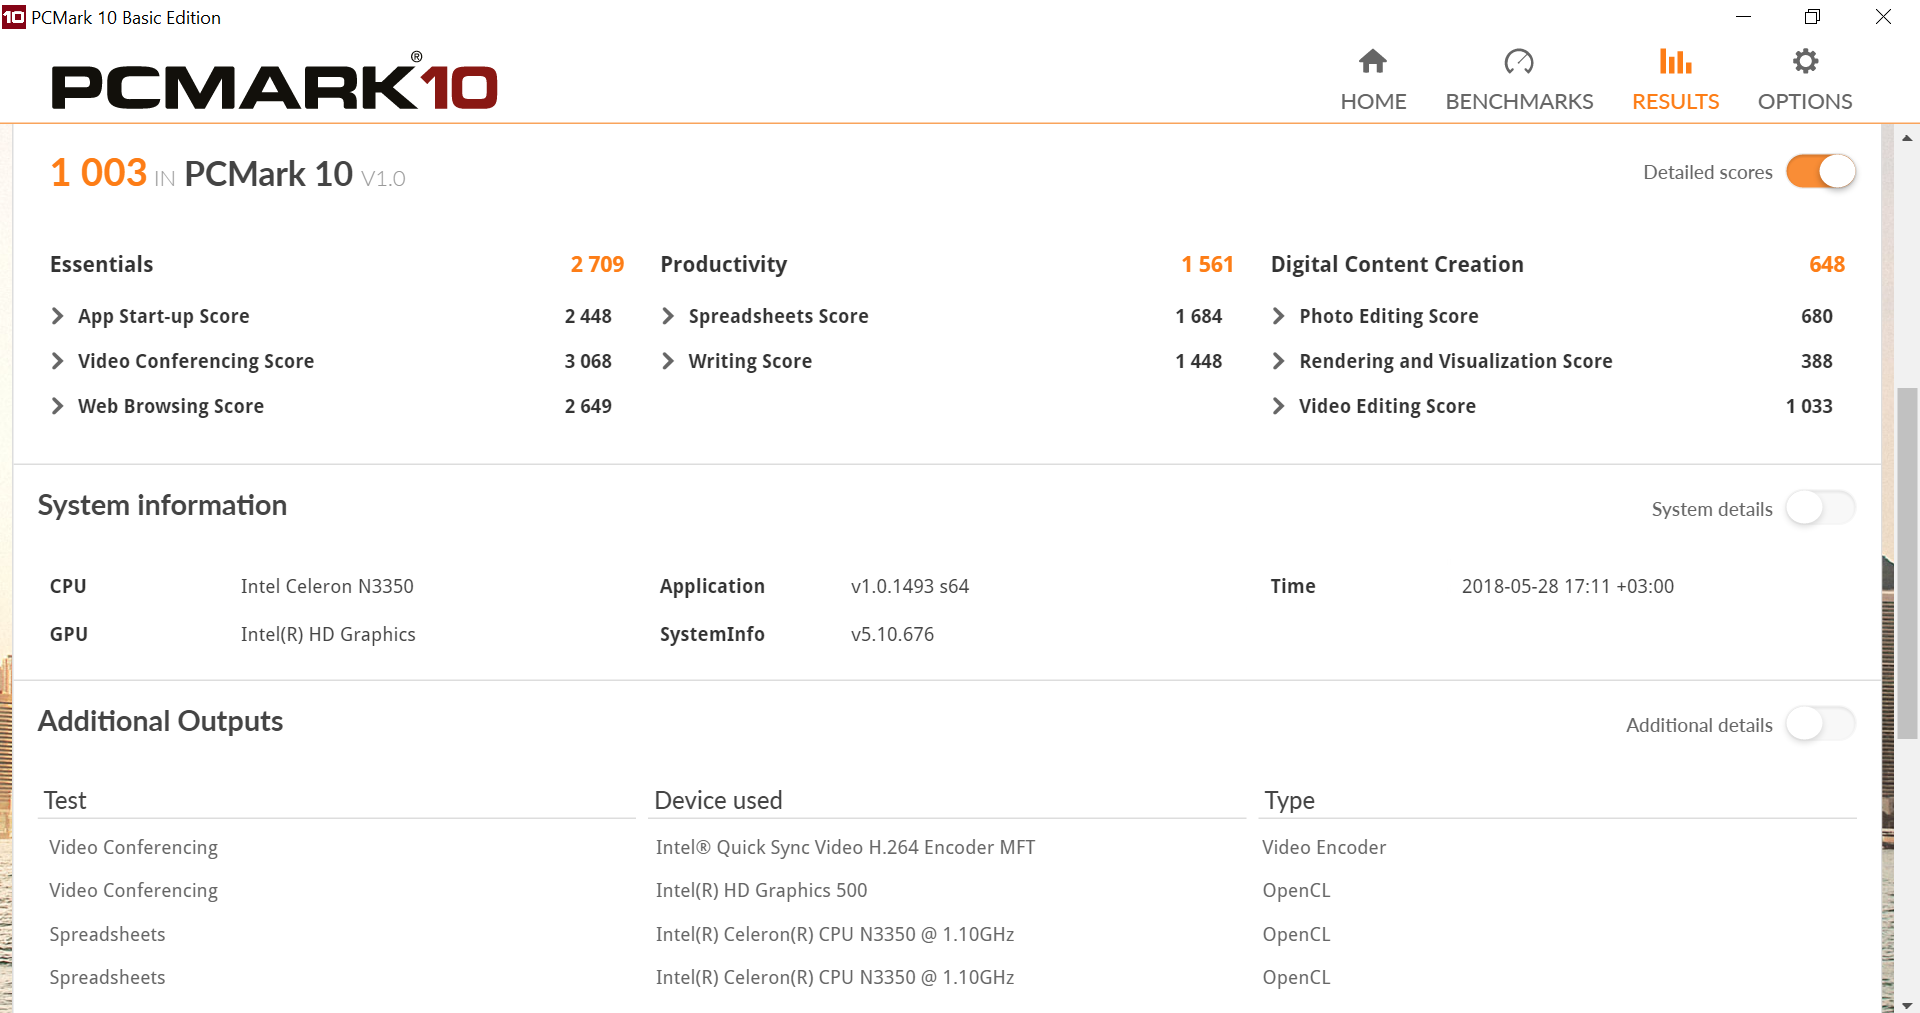Click the App Start-up Score label
The width and height of the screenshot is (1920, 1013).
pos(164,316)
